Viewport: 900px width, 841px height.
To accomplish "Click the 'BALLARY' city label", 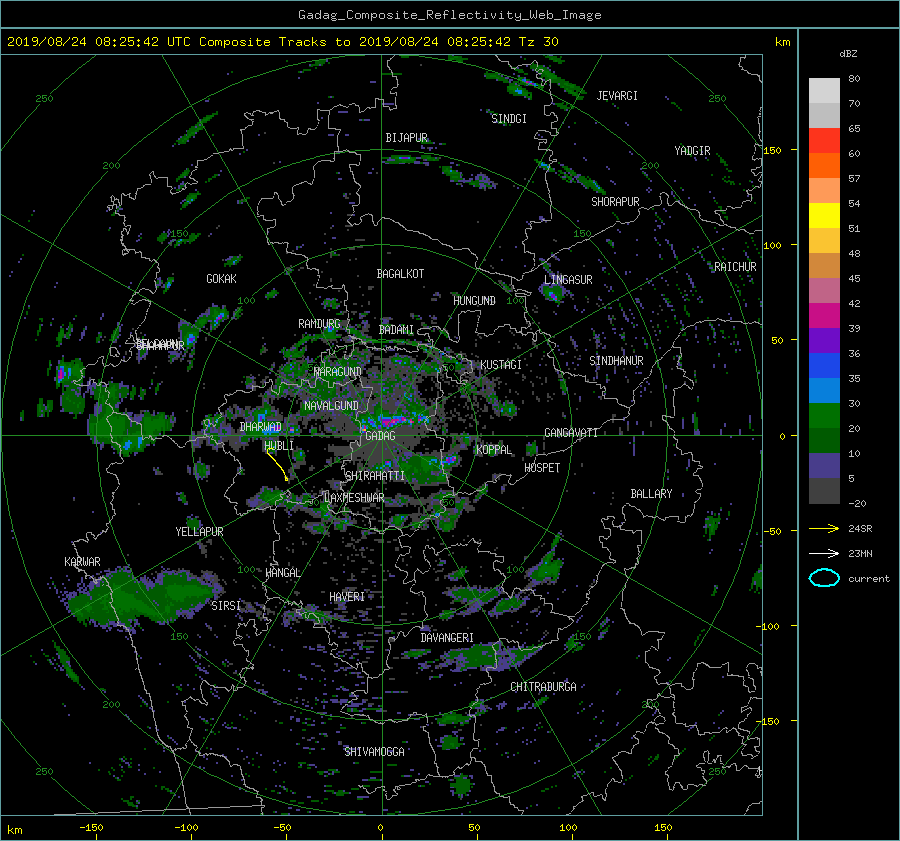I will pyautogui.click(x=651, y=494).
